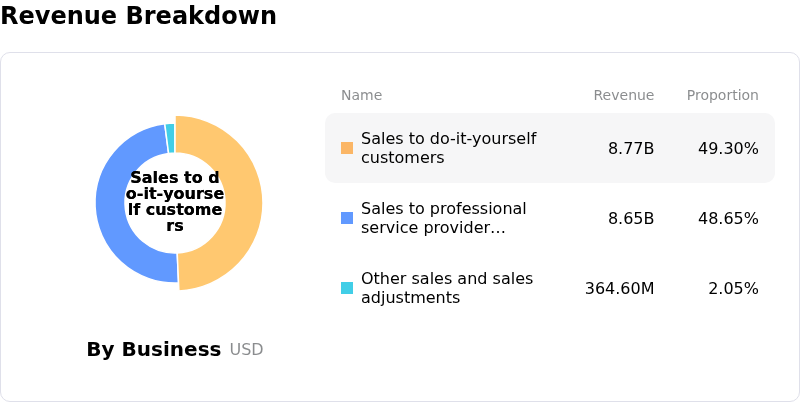Select the Other sales and sales adjustments row

[550, 288]
